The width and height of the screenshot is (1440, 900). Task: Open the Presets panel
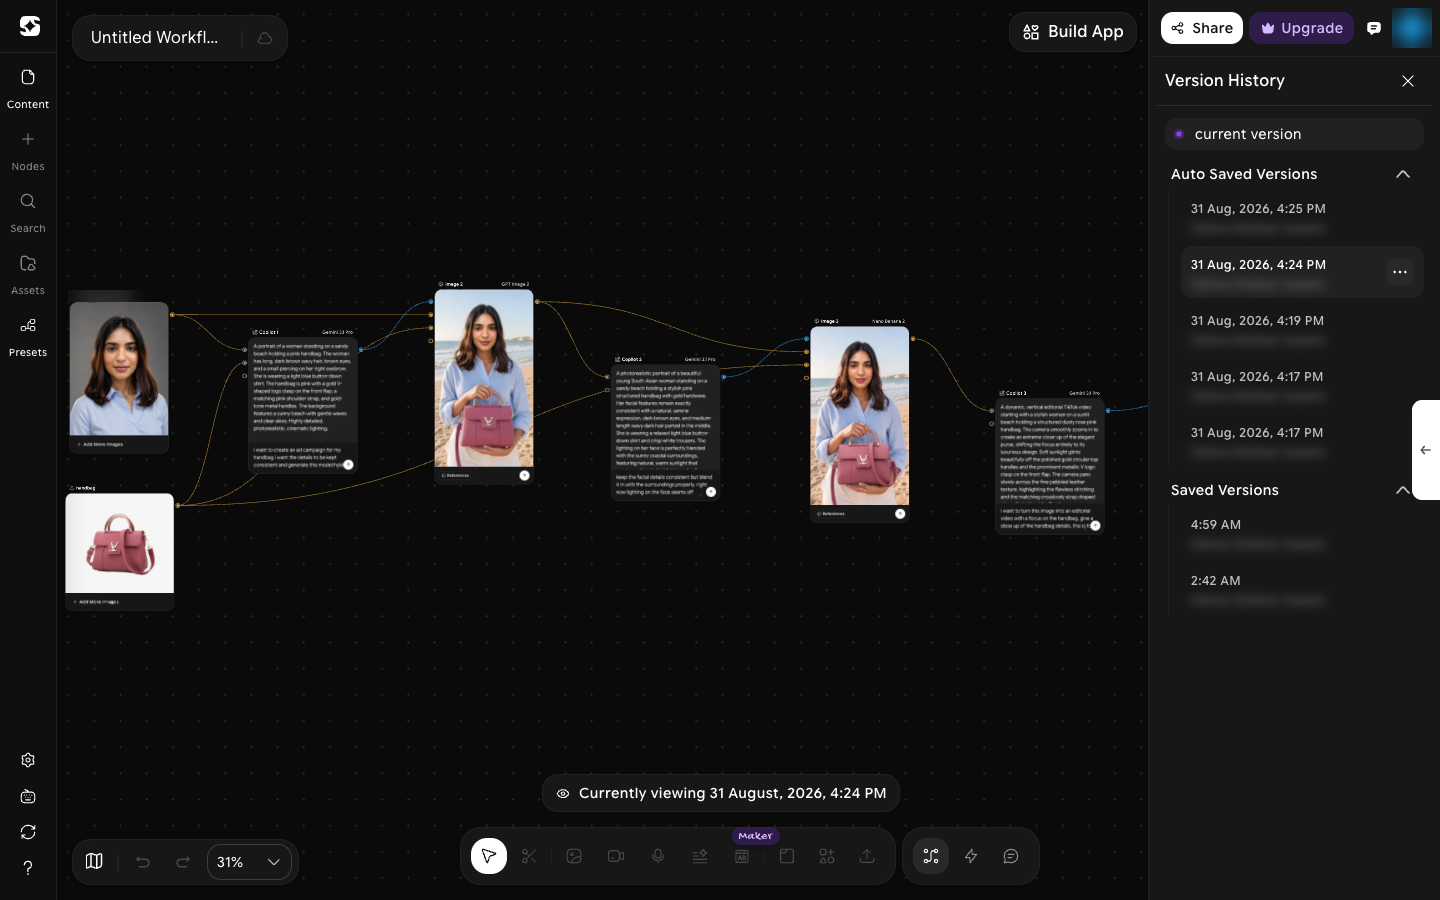[x=28, y=336]
